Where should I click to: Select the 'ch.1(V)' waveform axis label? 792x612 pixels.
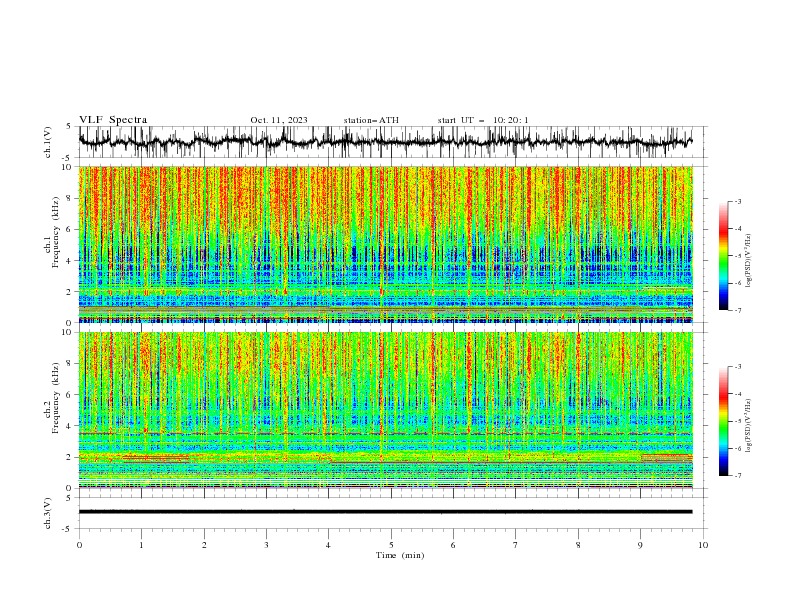(x=48, y=142)
